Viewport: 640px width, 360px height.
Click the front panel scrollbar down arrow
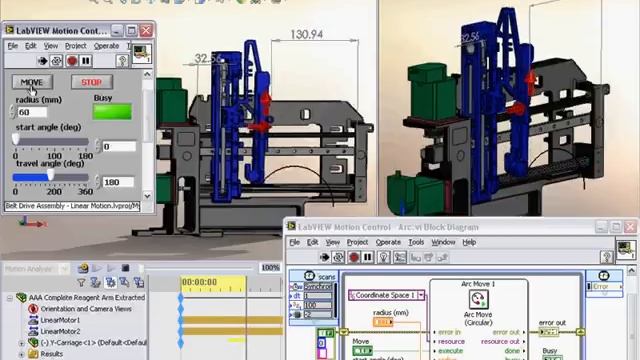point(147,196)
